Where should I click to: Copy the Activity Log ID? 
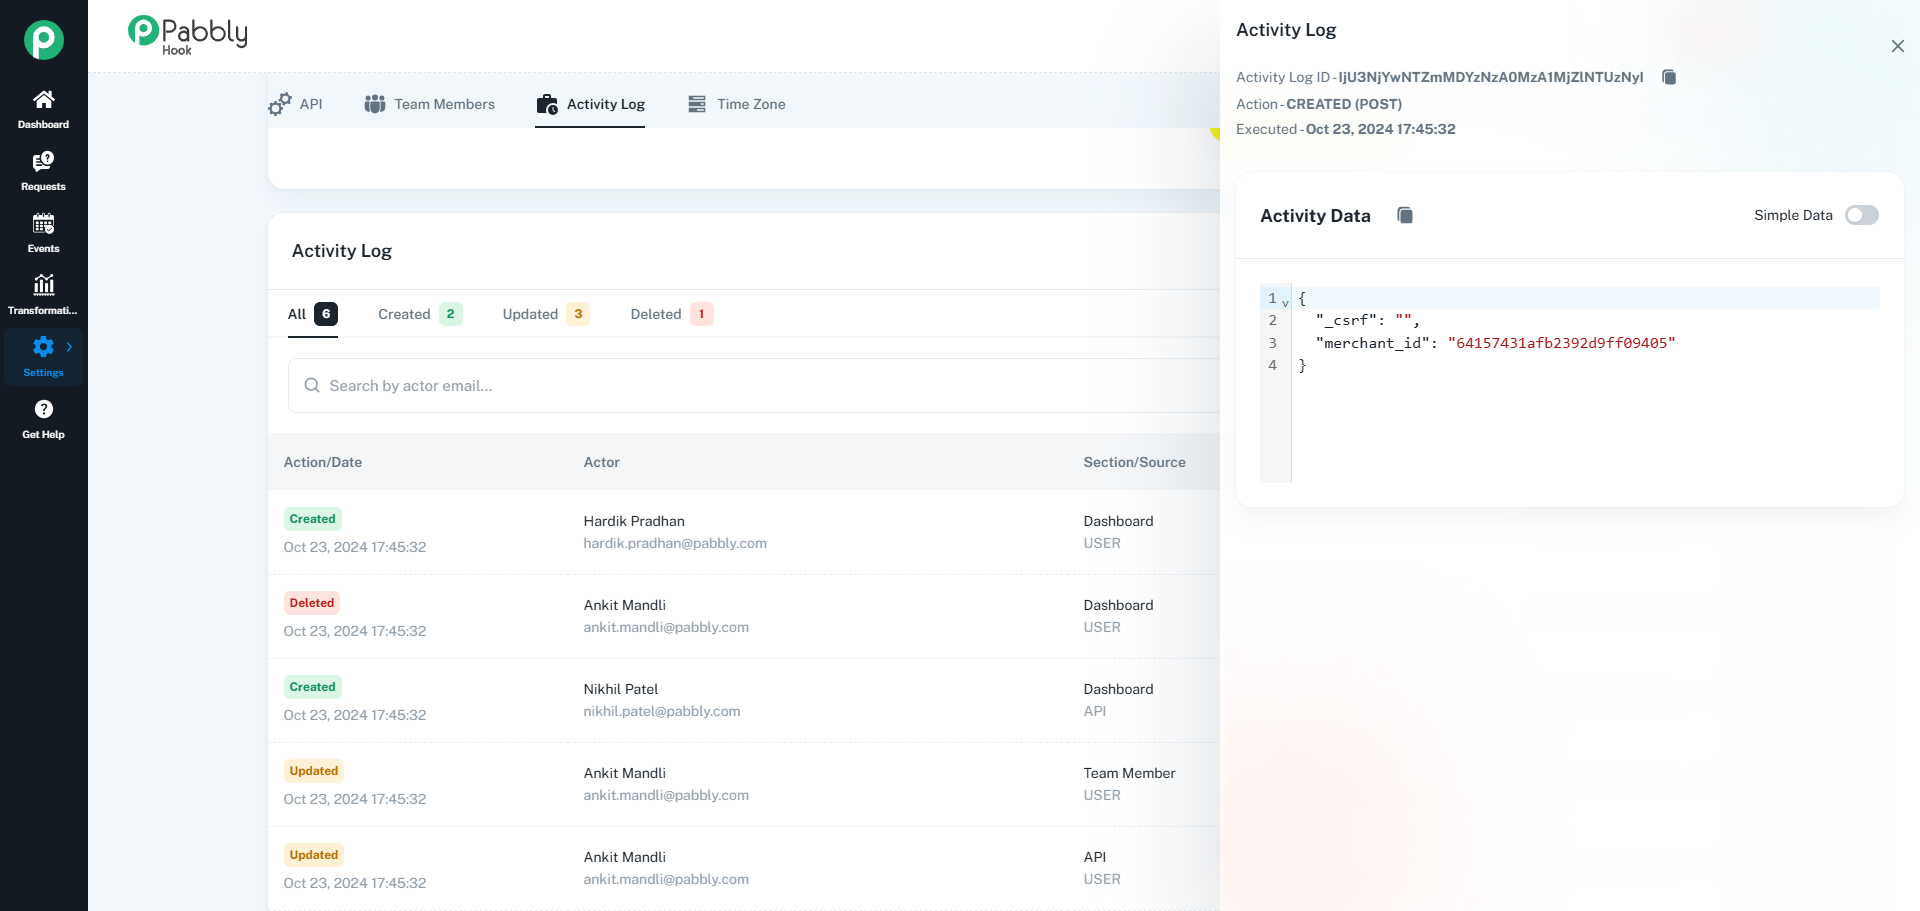coord(1669,77)
